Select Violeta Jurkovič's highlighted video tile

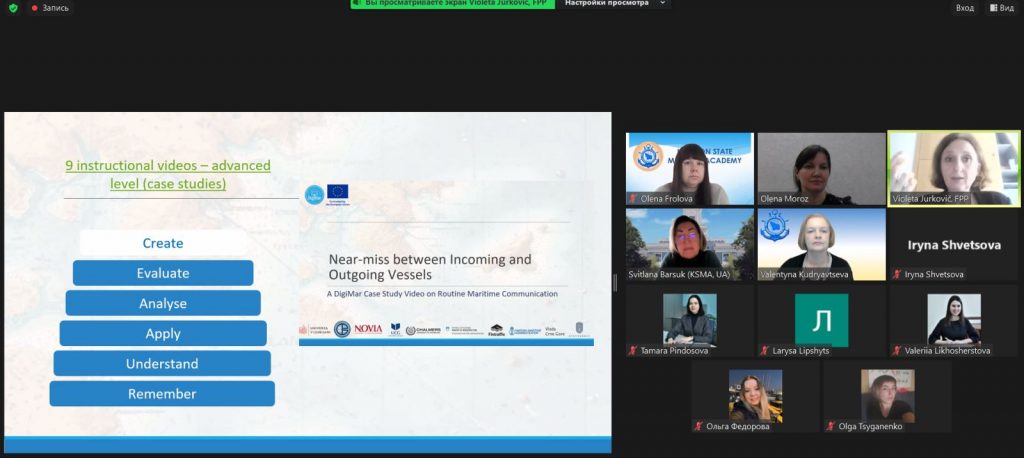954,168
